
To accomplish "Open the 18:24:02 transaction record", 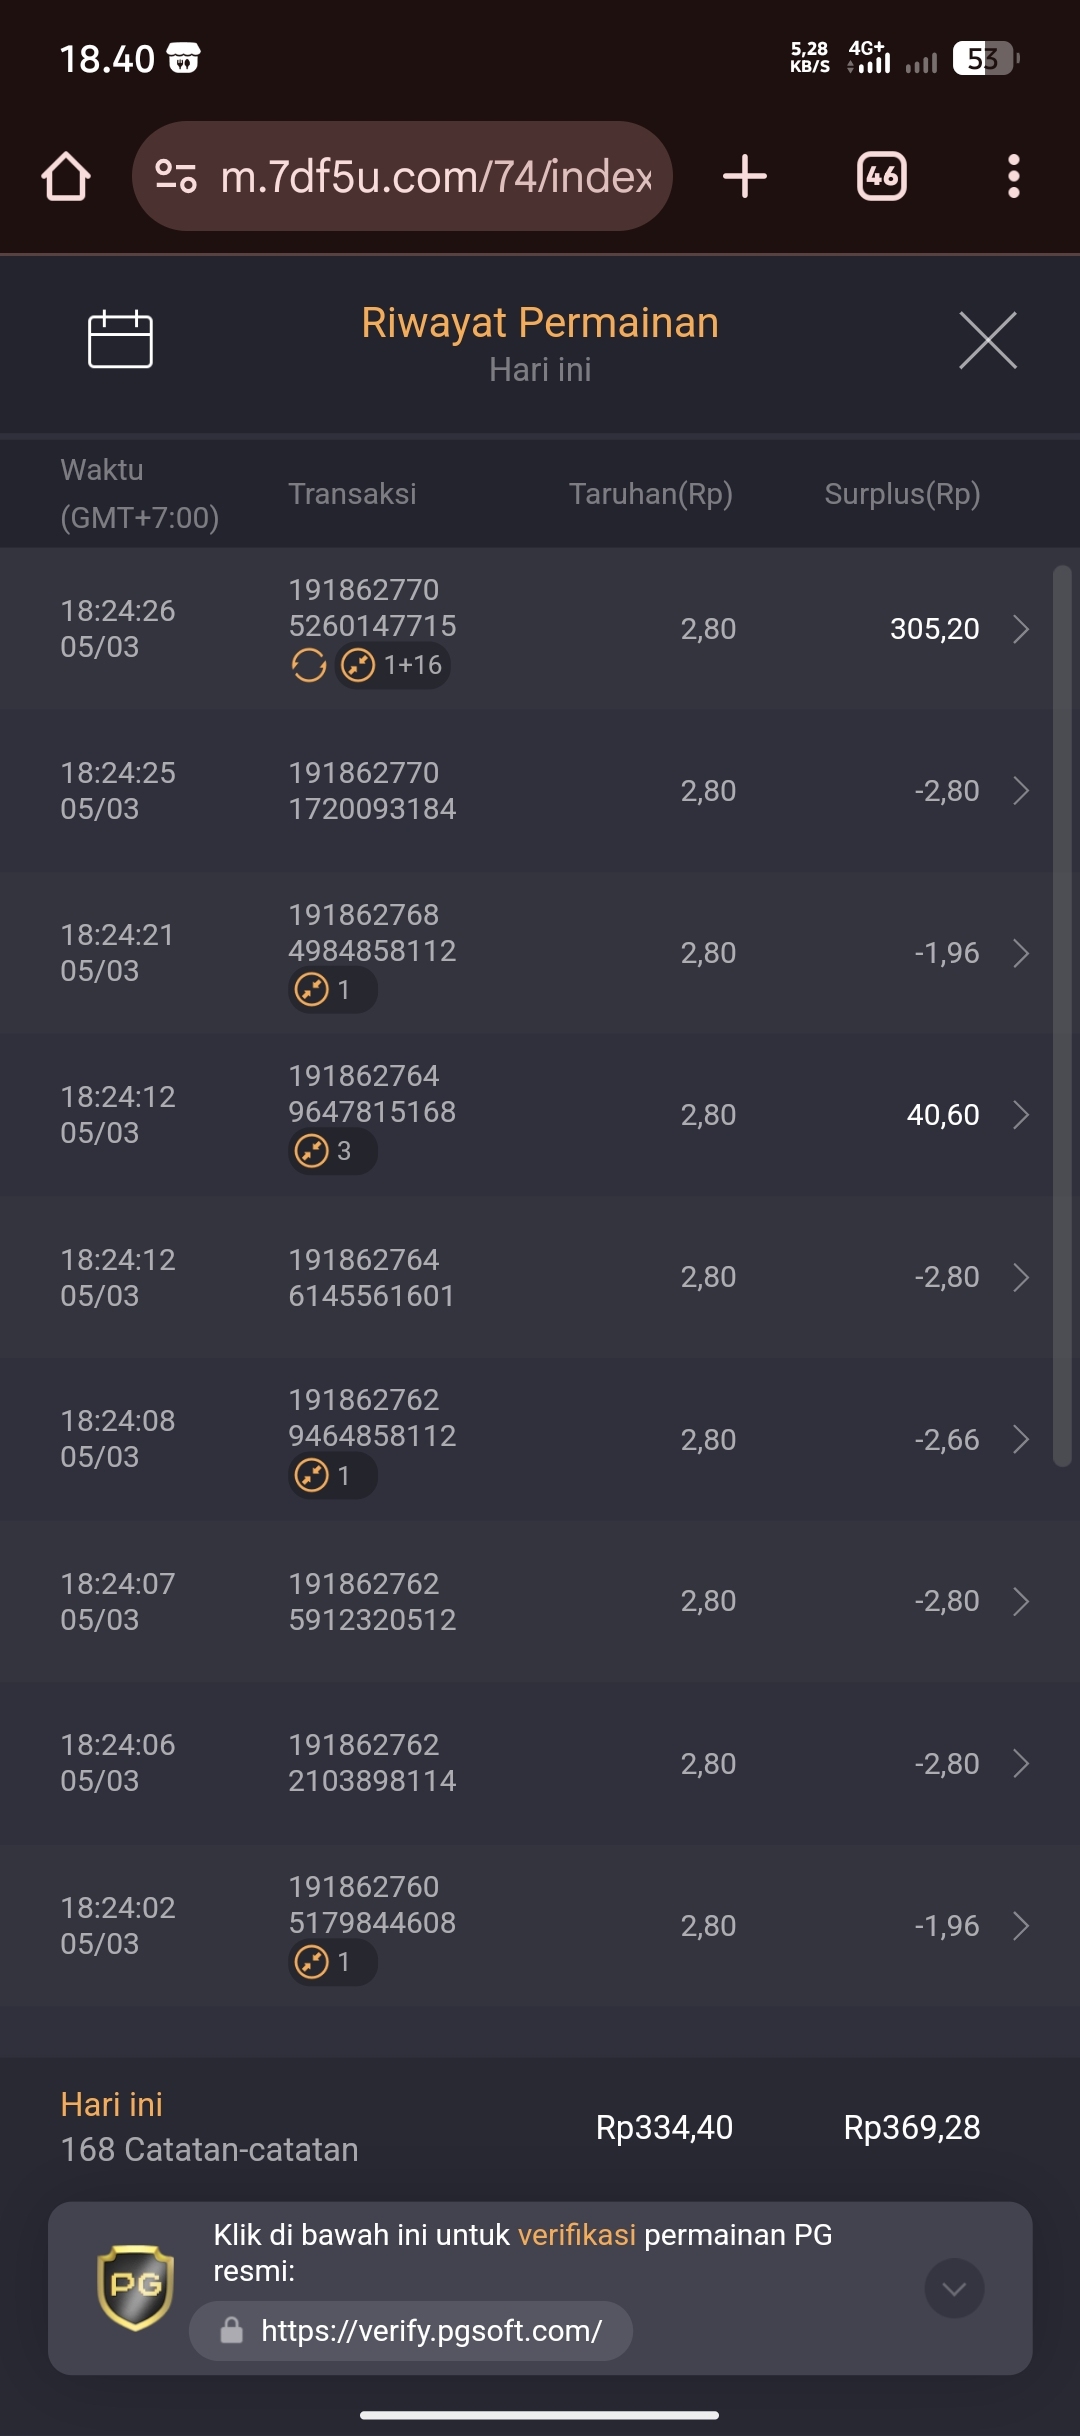I will 540,1926.
